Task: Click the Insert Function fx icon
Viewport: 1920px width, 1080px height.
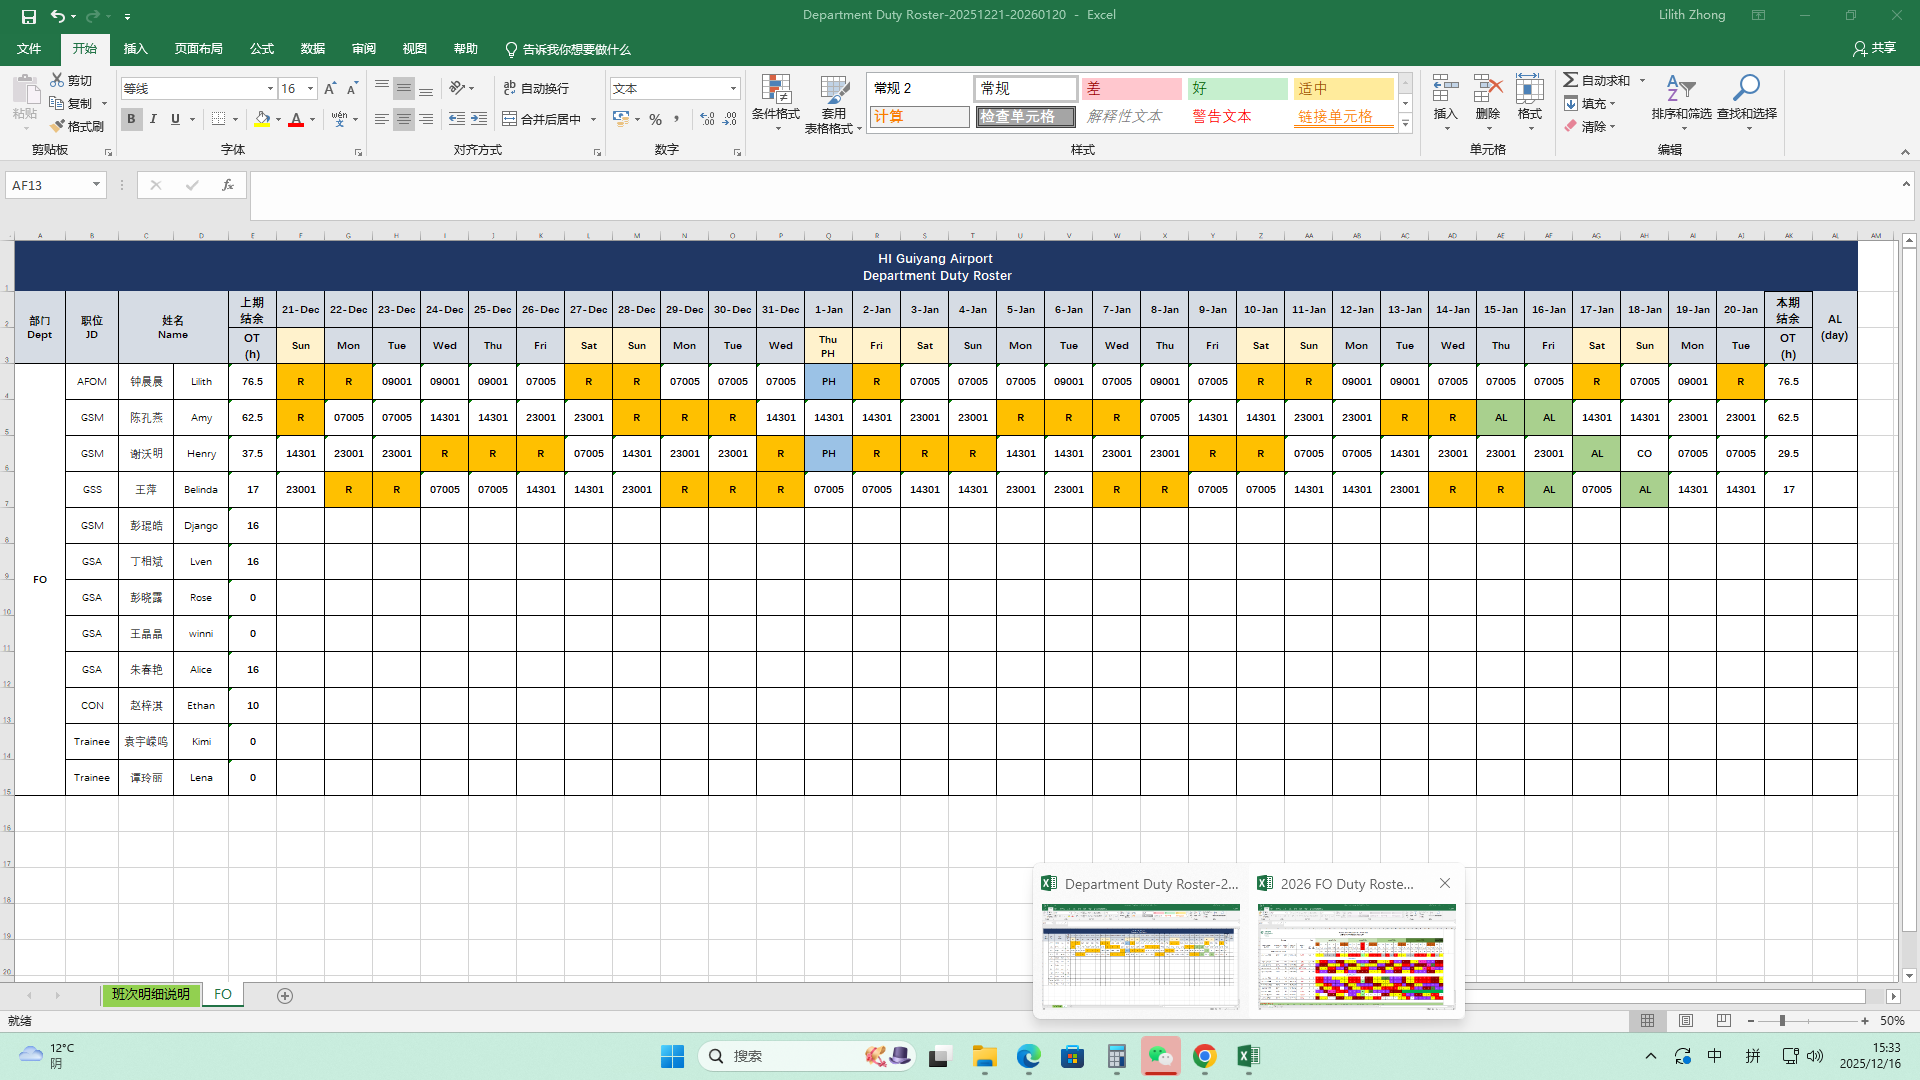Action: click(228, 185)
